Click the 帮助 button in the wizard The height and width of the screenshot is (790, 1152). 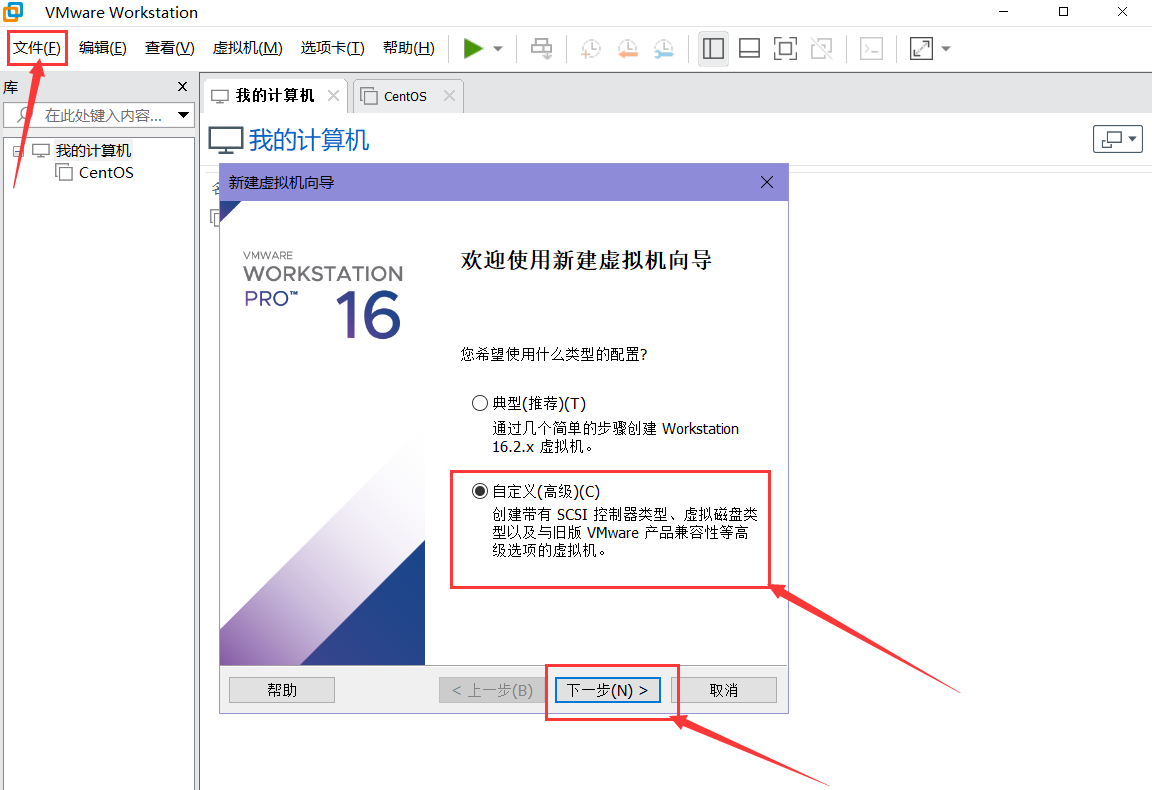pos(281,689)
